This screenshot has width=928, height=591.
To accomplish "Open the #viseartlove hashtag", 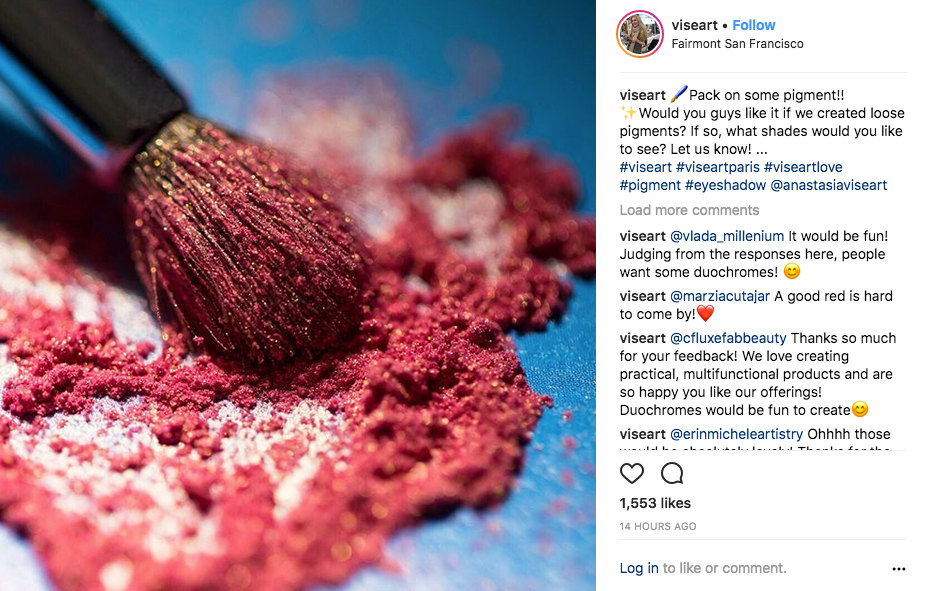I will click(803, 167).
